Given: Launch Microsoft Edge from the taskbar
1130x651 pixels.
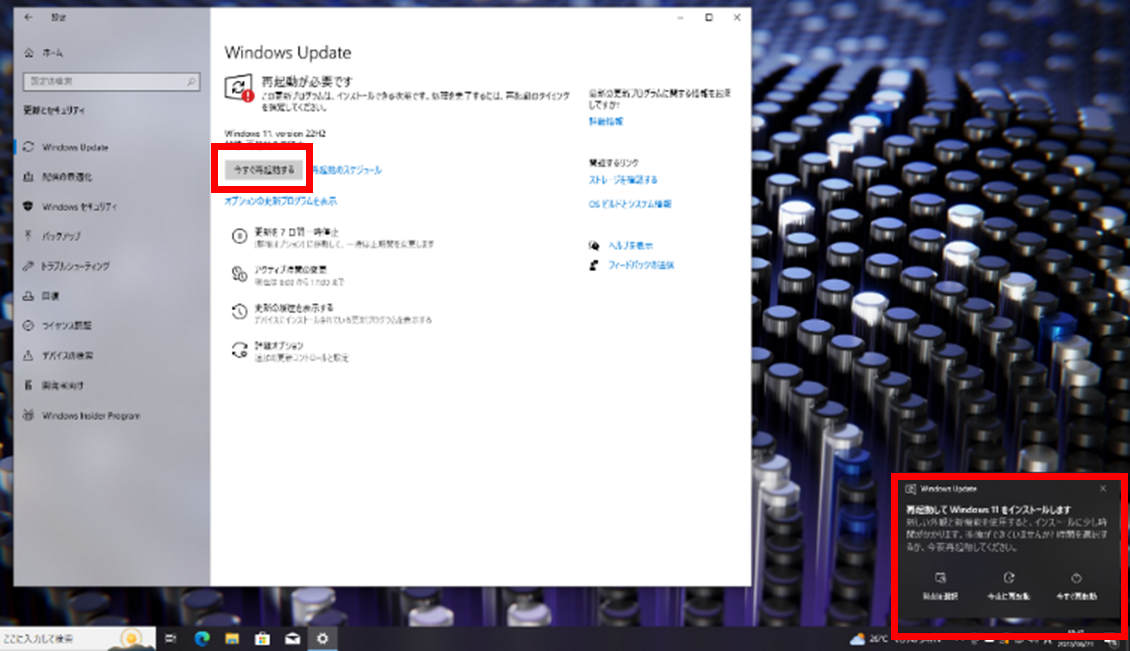Looking at the screenshot, I should coord(202,639).
